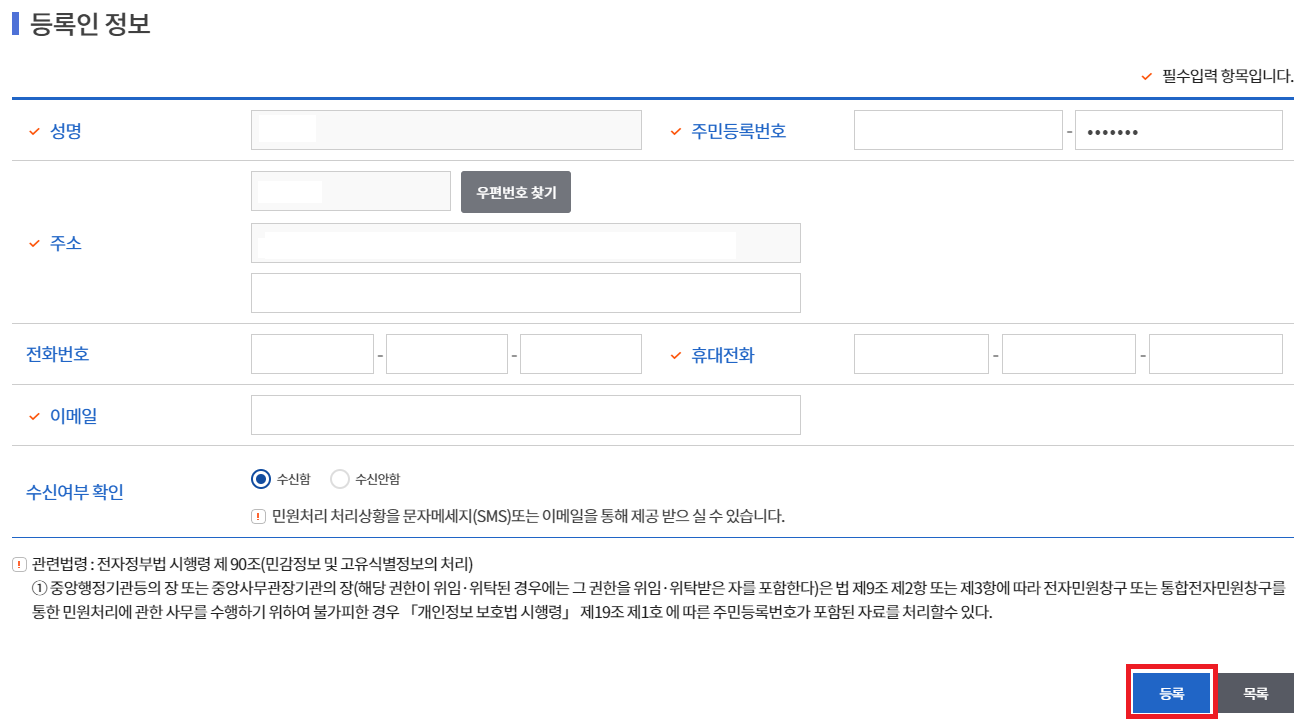Select the 수신함 radio option

(x=261, y=479)
